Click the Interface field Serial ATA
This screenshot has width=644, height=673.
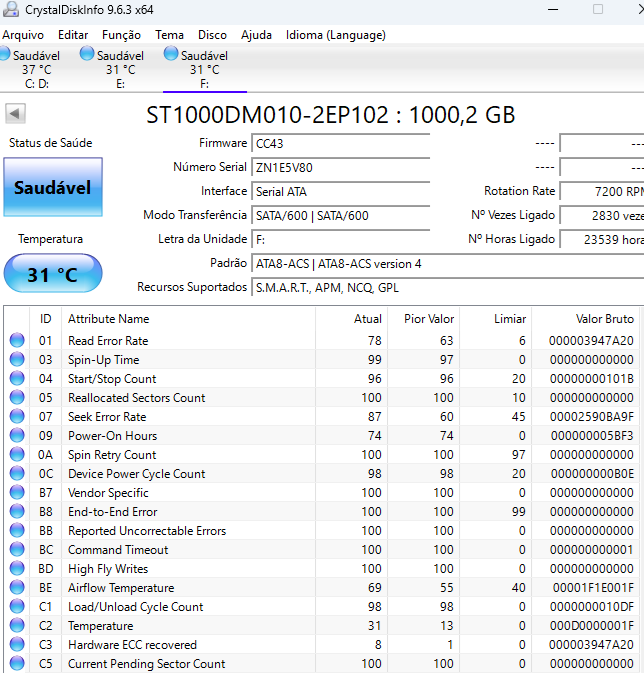click(340, 191)
